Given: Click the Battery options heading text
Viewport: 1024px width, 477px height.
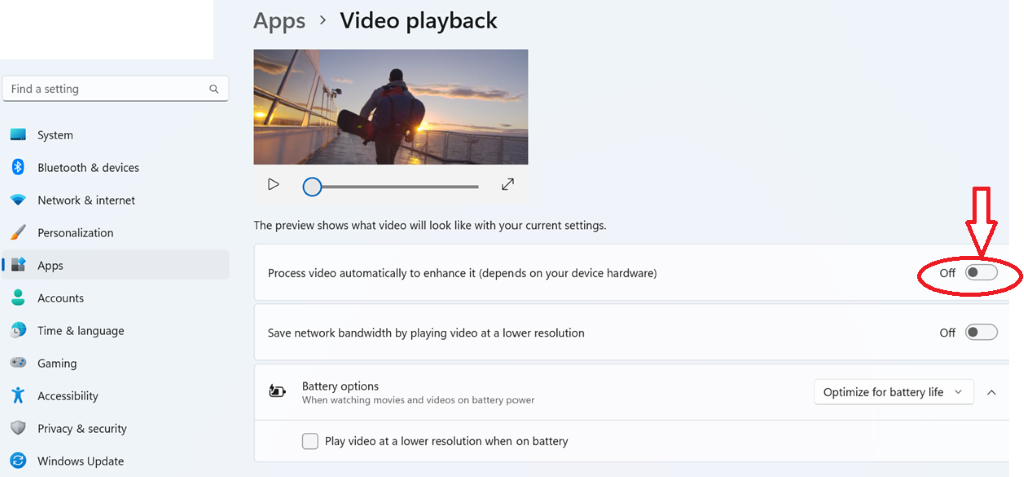Looking at the screenshot, I should point(340,386).
